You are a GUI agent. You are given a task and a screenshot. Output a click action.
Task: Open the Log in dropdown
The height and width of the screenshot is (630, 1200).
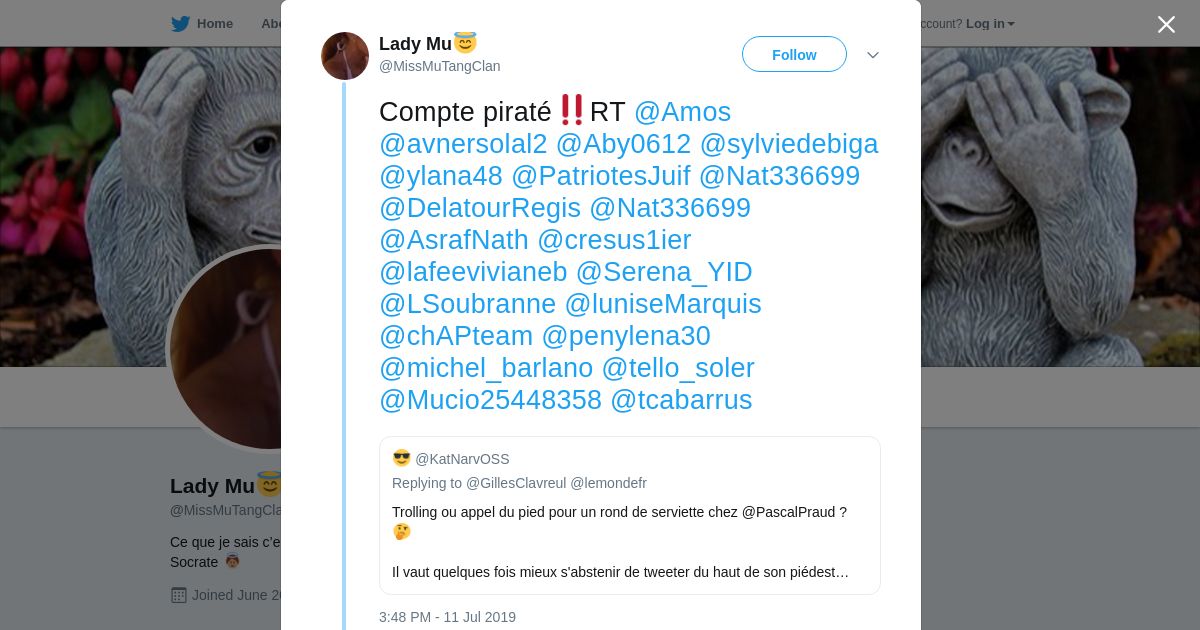990,24
